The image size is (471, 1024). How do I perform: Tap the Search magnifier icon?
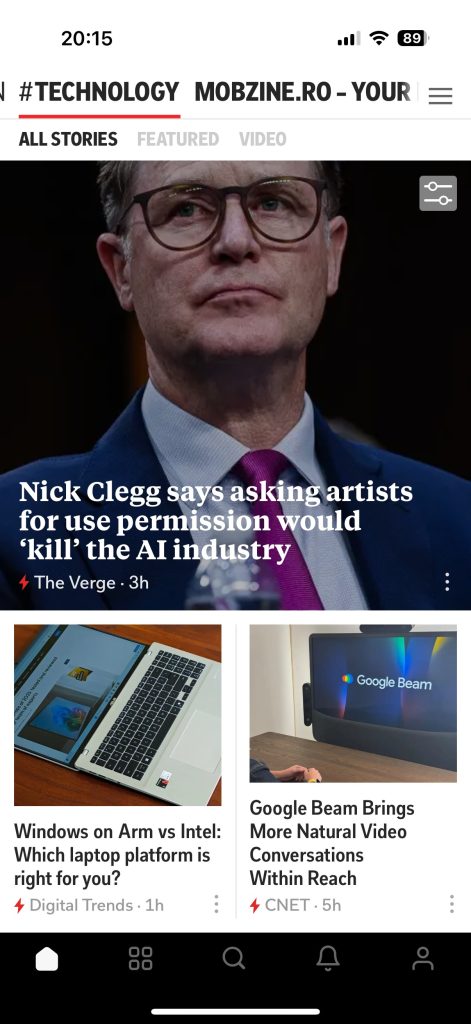pyautogui.click(x=234, y=958)
